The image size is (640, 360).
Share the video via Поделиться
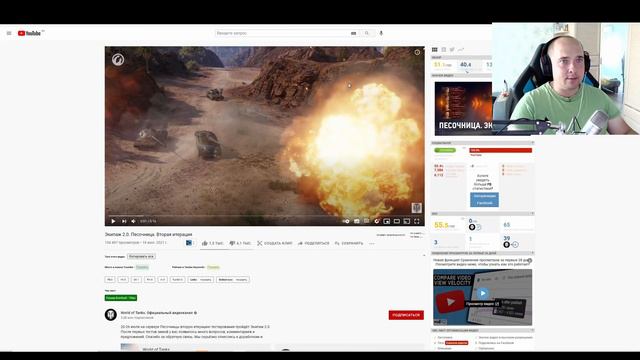pos(313,243)
